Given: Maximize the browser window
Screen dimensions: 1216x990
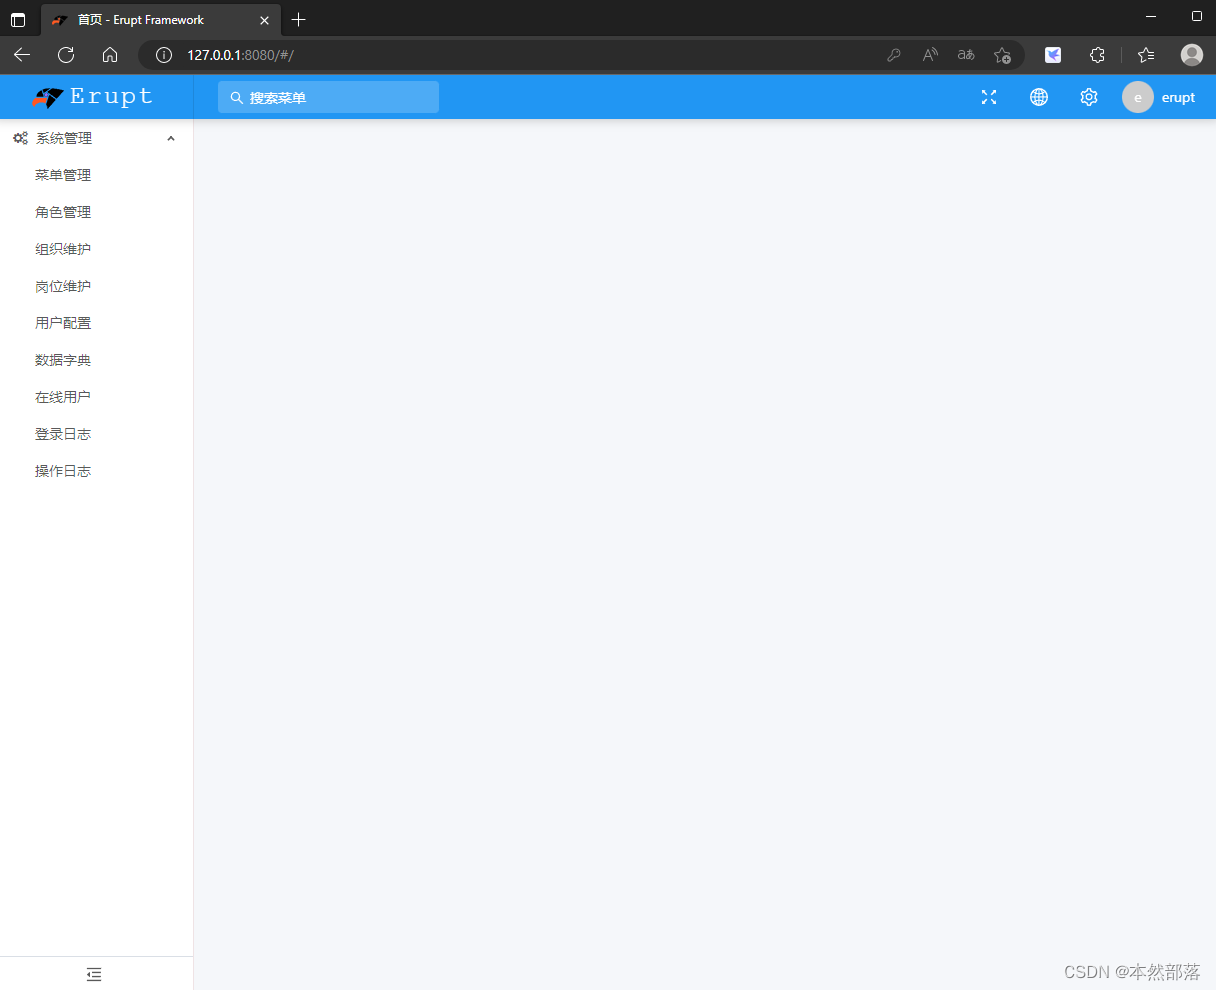Looking at the screenshot, I should [1197, 17].
